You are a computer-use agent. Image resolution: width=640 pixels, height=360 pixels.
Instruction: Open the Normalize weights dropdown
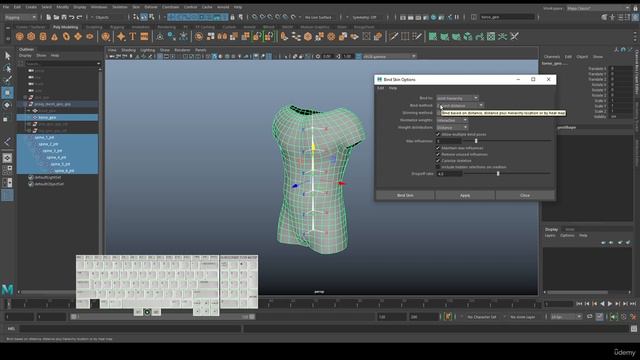(x=452, y=120)
